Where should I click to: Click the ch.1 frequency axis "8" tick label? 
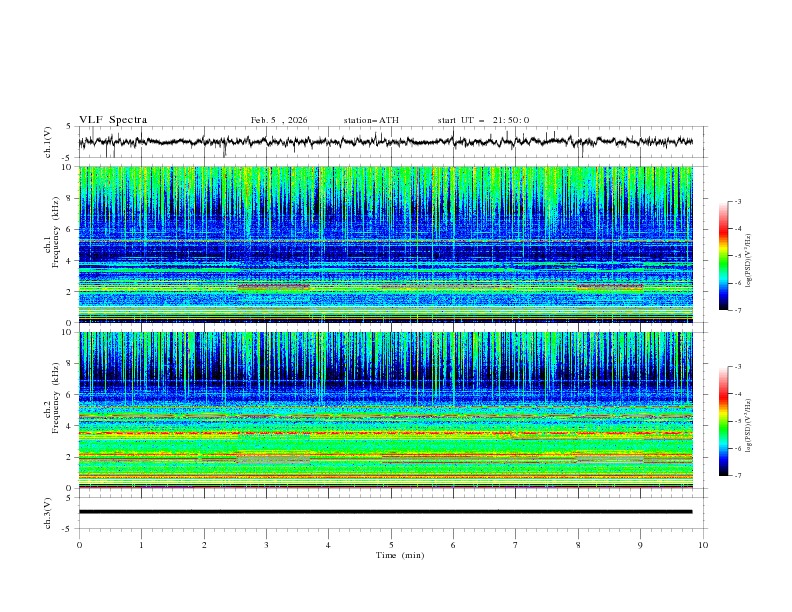pos(70,198)
